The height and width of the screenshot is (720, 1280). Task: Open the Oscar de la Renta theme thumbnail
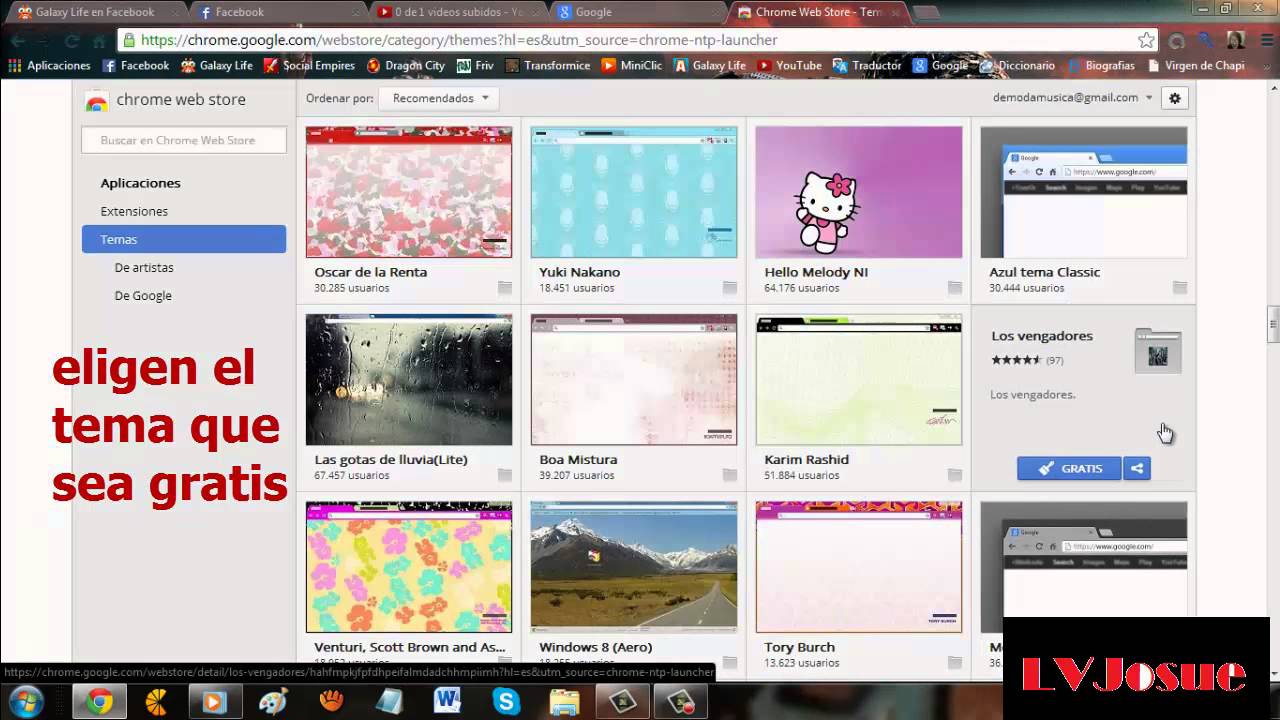pyautogui.click(x=409, y=192)
